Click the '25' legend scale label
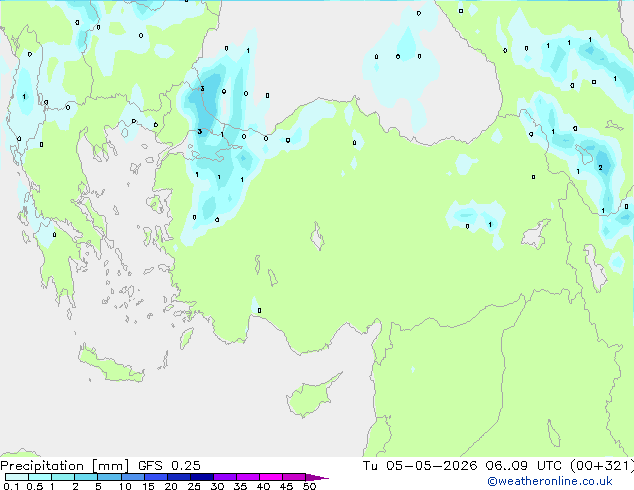 coord(194,486)
